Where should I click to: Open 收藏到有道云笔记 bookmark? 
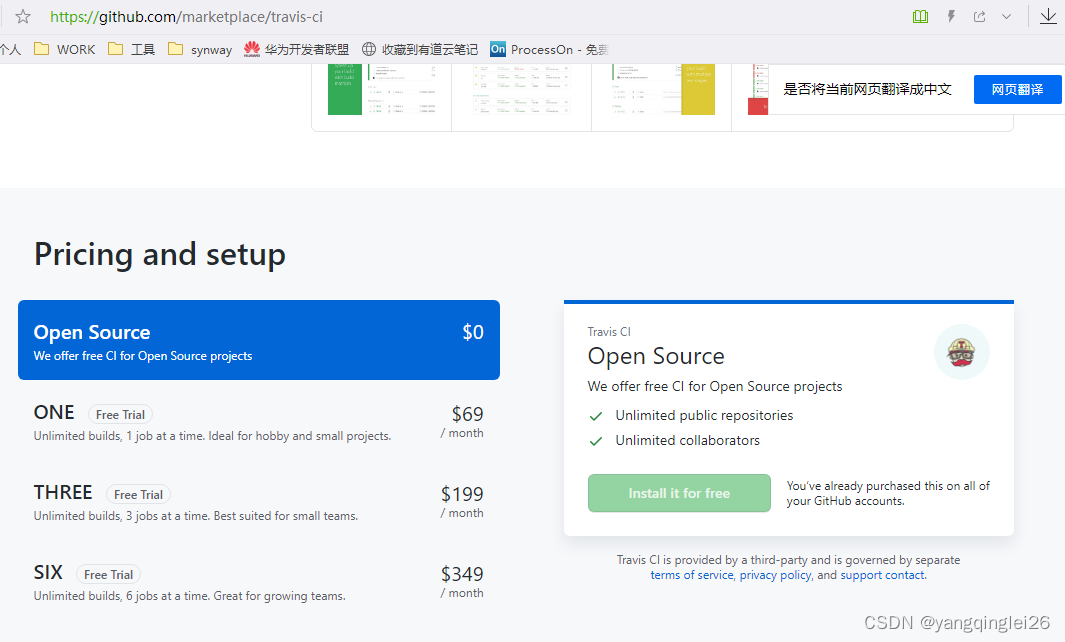tap(420, 49)
